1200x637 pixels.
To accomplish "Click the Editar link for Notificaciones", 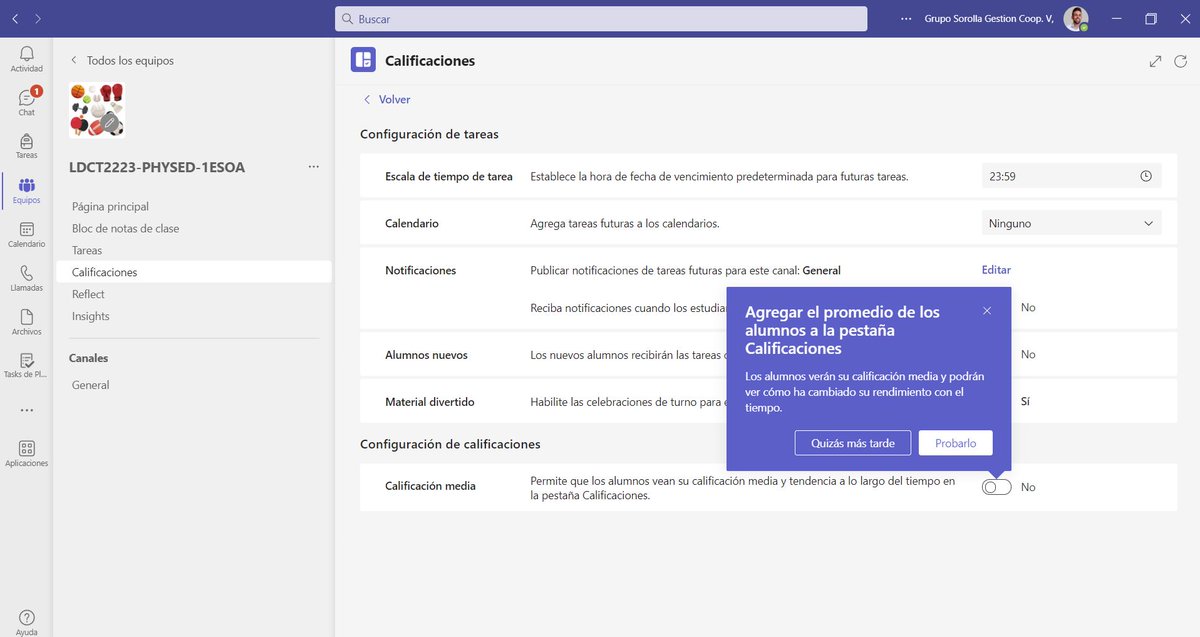I will pyautogui.click(x=994, y=270).
